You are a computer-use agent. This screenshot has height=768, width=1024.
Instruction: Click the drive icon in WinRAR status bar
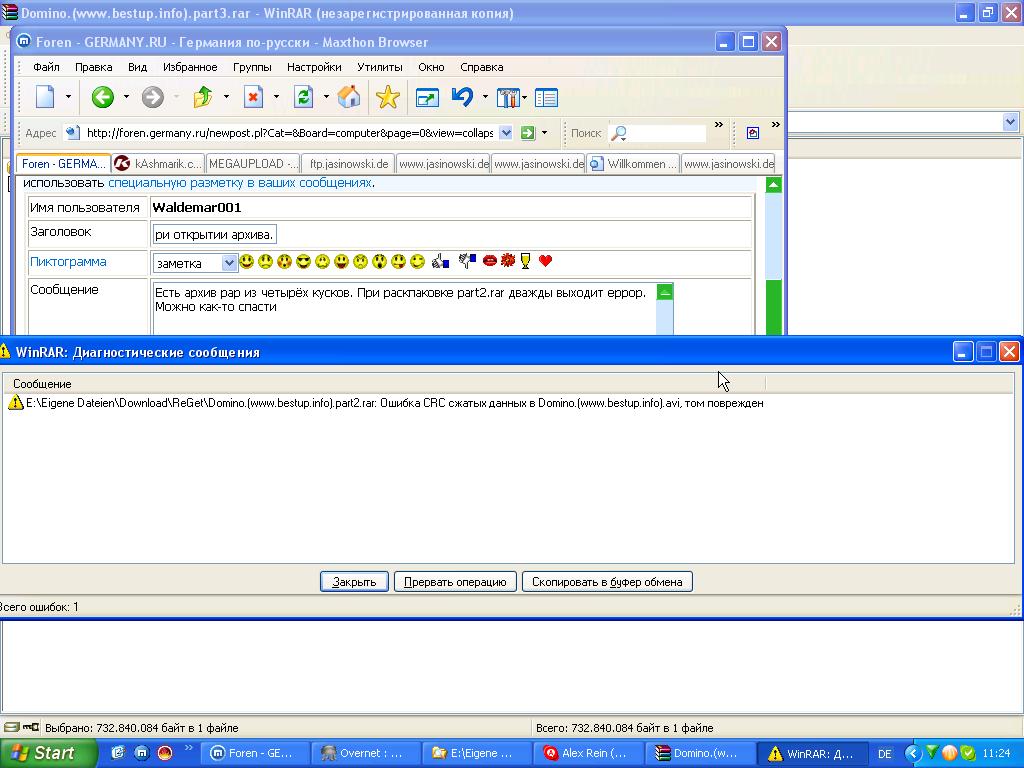[11, 727]
